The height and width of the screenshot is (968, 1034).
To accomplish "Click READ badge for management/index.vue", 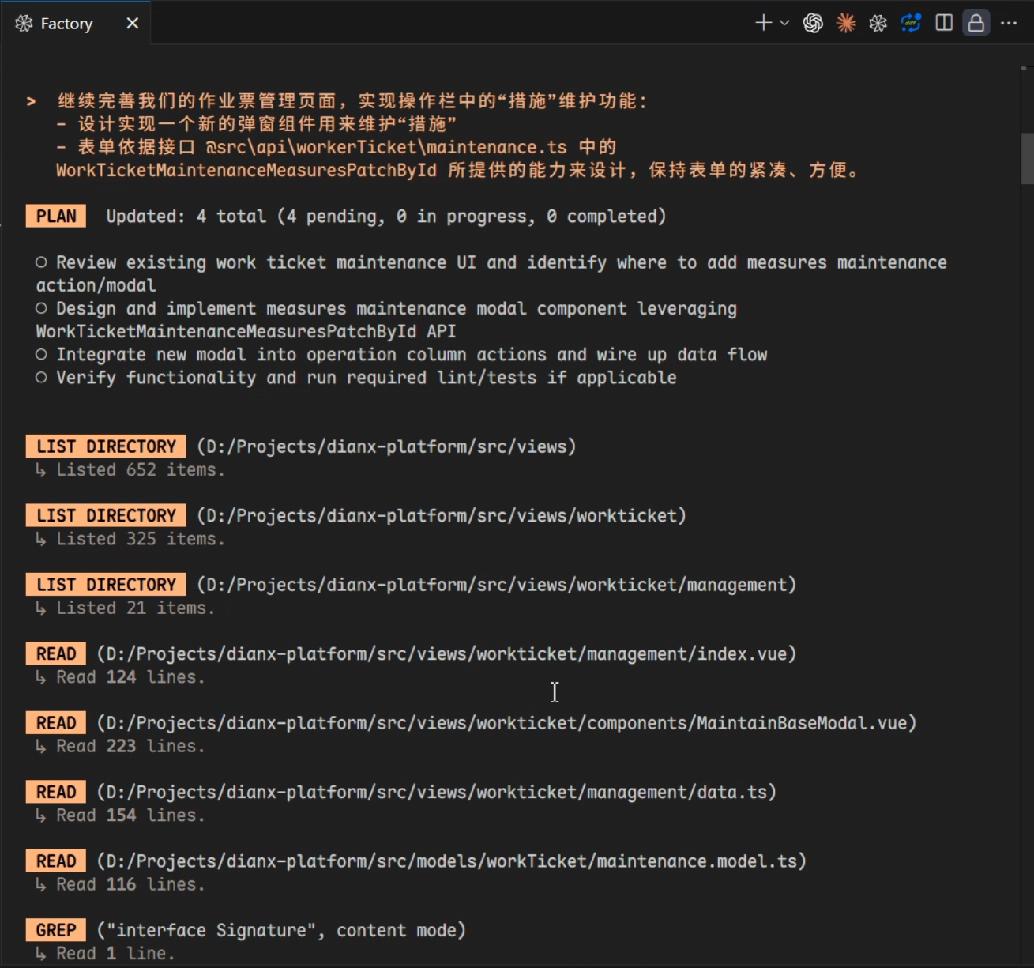I will click(x=56, y=654).
